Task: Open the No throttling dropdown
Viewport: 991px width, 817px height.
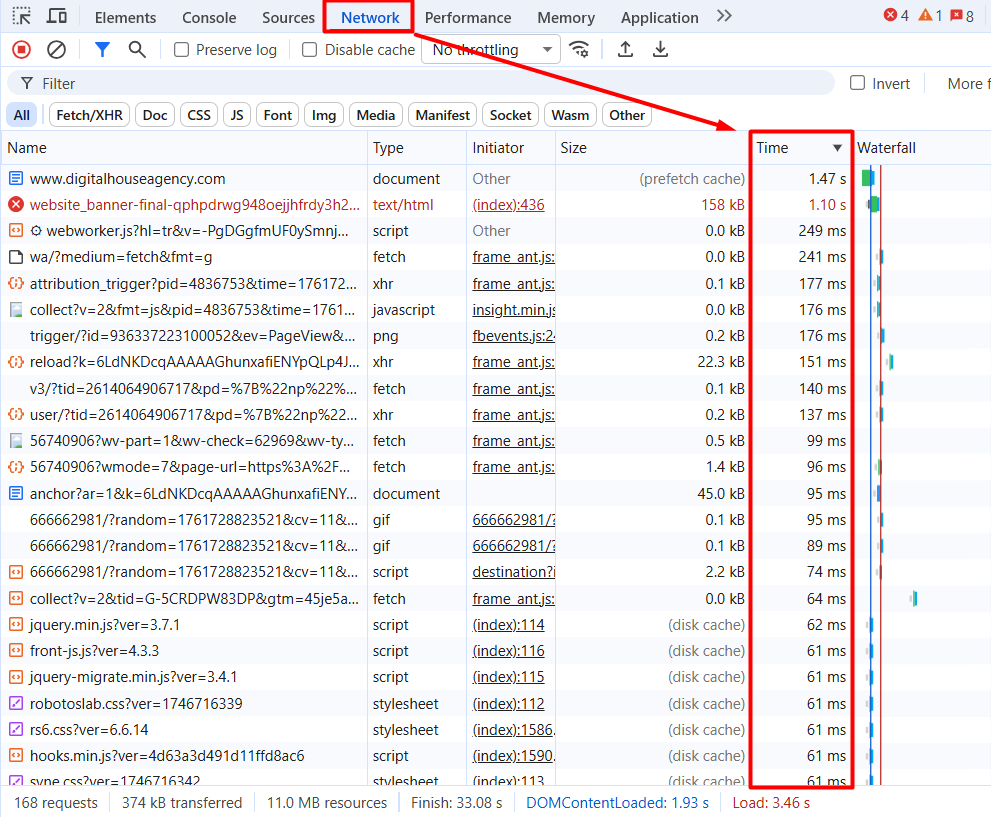Action: click(x=490, y=50)
